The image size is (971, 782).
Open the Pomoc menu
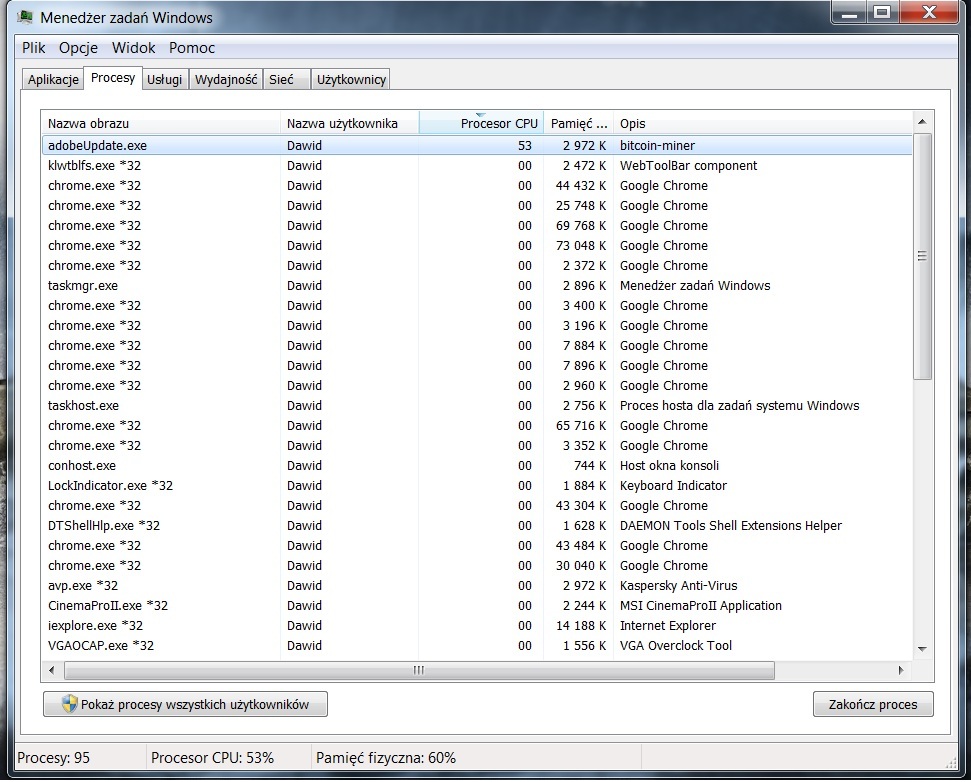pyautogui.click(x=192, y=48)
